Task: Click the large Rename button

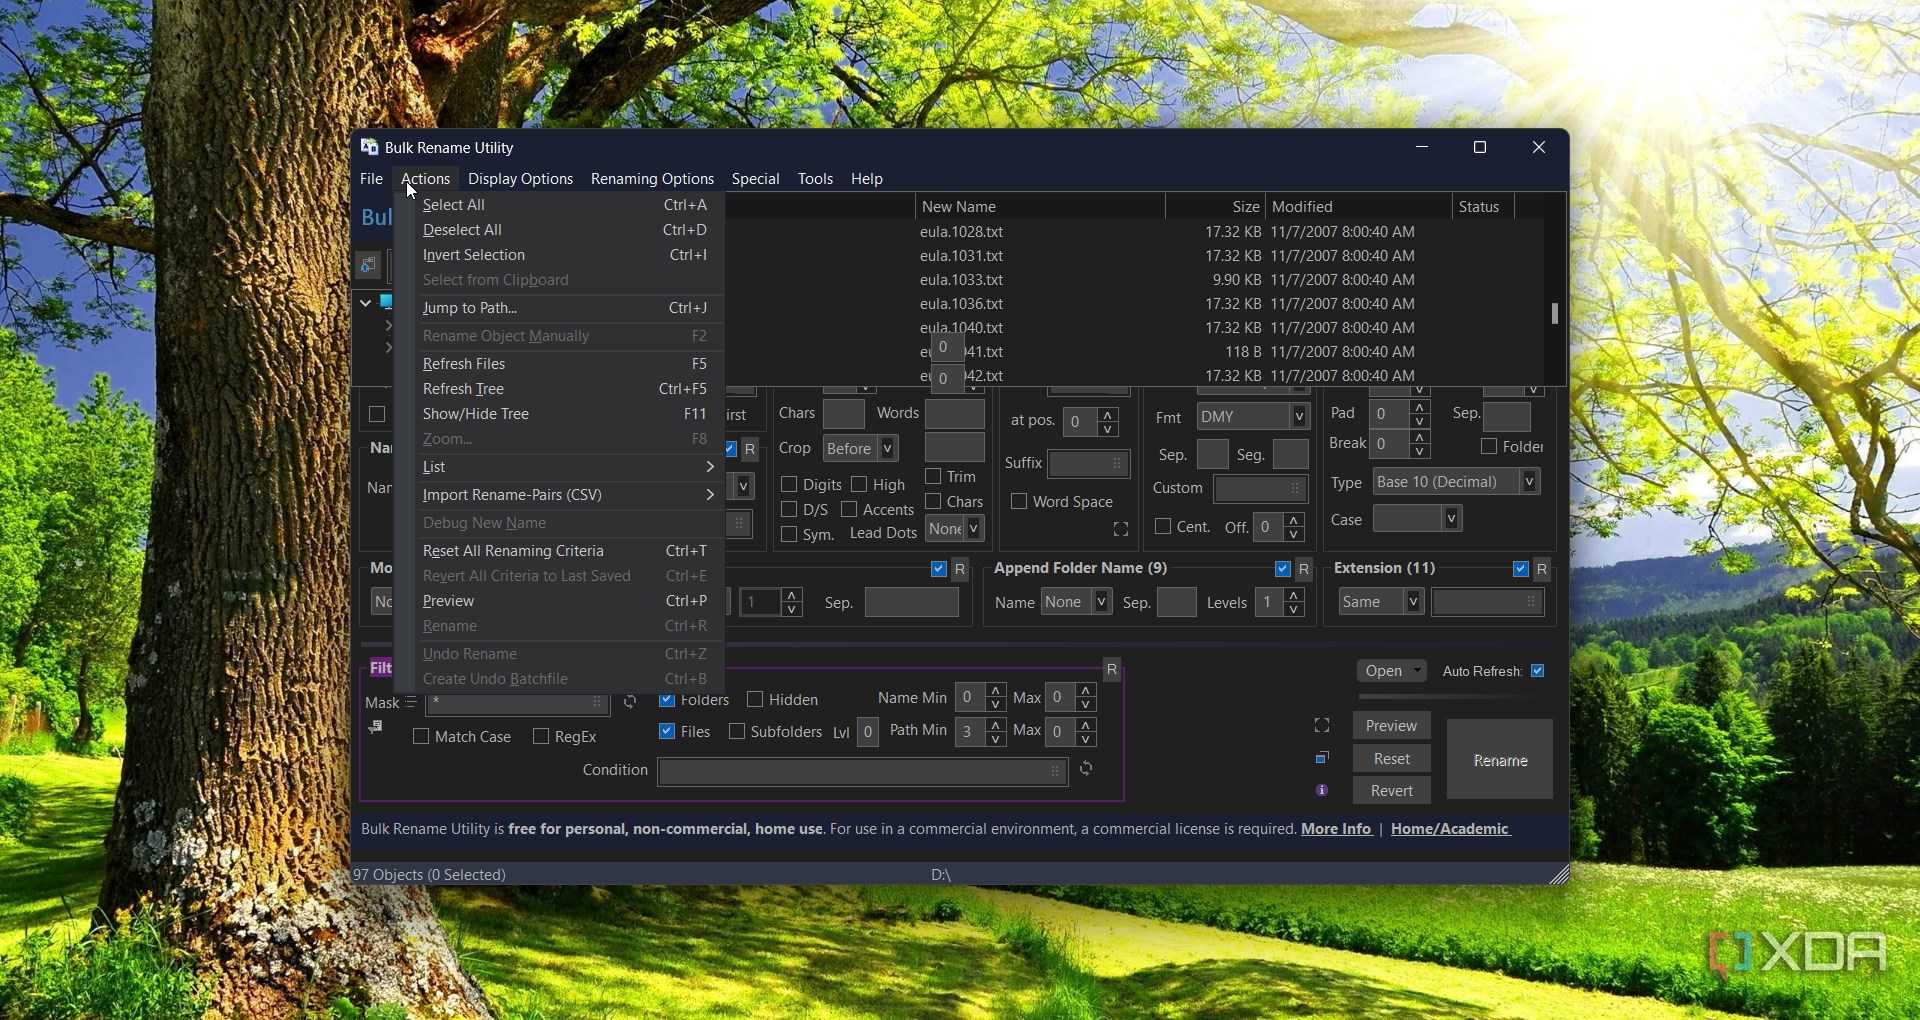Action: pyautogui.click(x=1500, y=759)
